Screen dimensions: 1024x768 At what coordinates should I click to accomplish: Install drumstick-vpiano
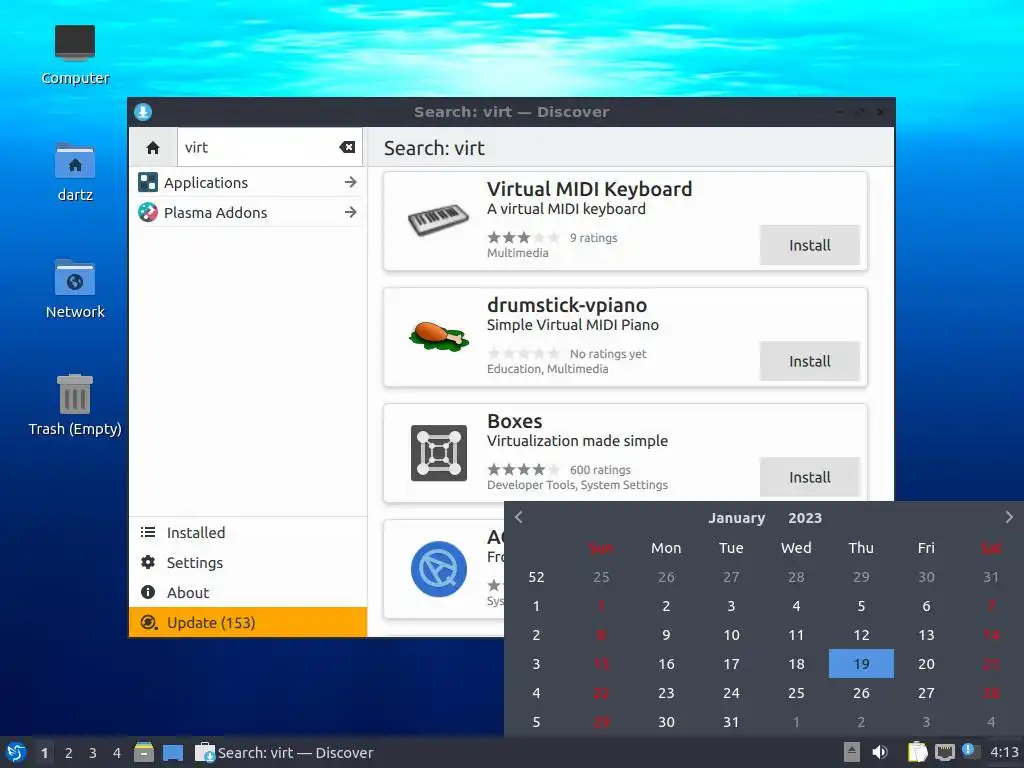tap(809, 361)
